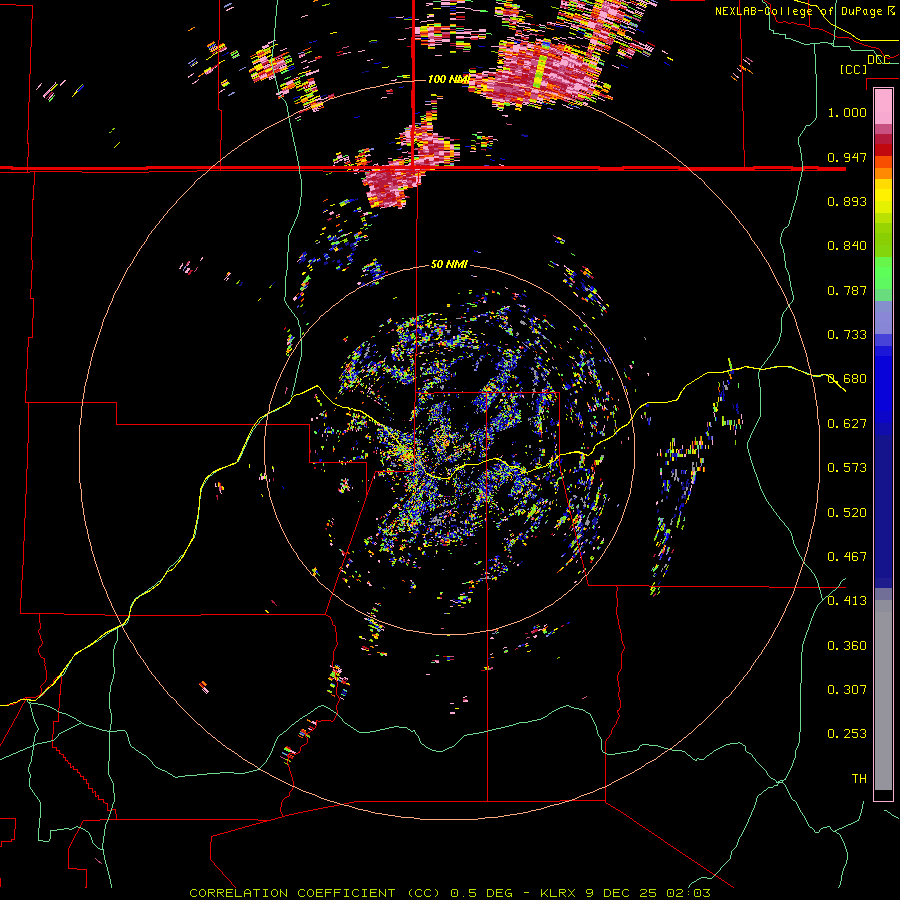
Task: Click the 0.413 scale label
Action: tap(847, 600)
